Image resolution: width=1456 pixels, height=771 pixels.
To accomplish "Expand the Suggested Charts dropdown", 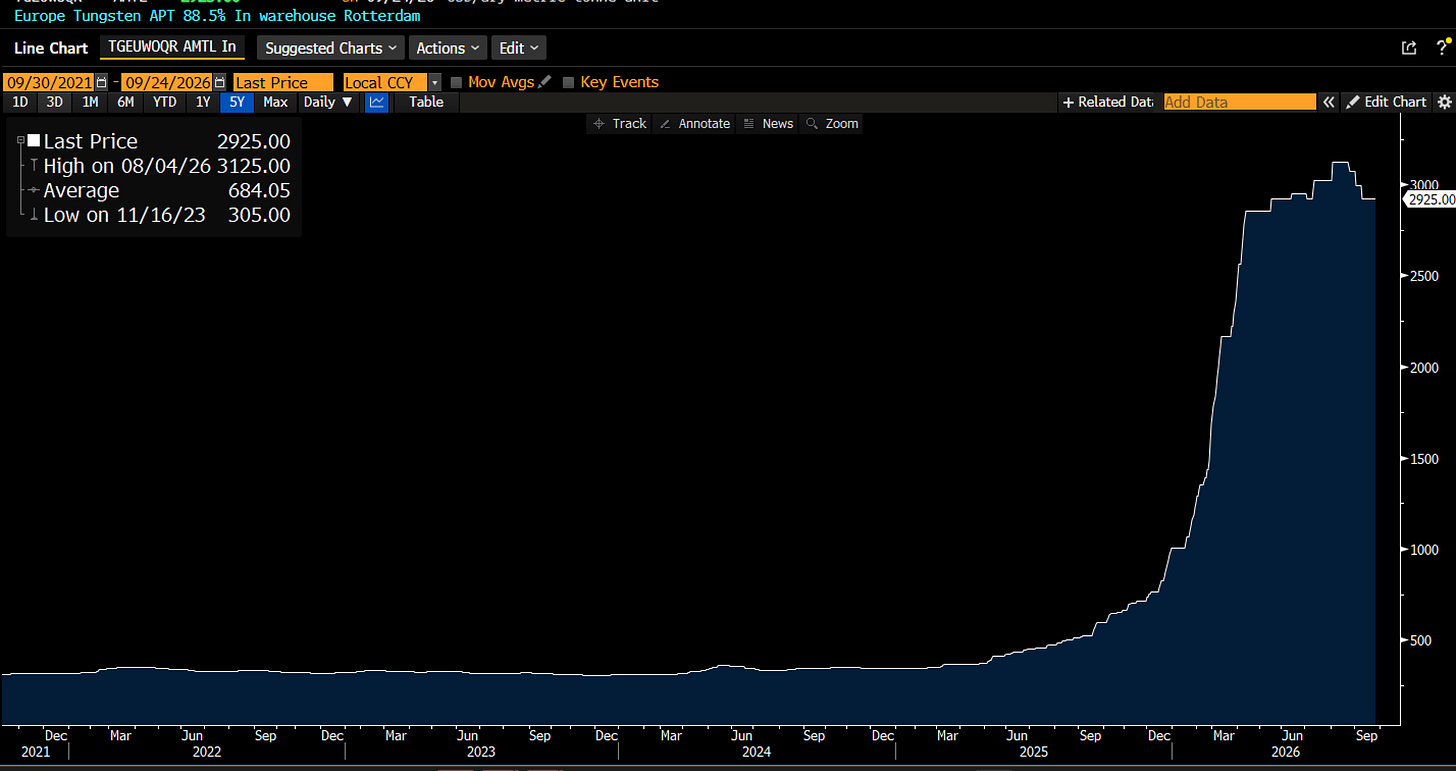I will coord(330,48).
